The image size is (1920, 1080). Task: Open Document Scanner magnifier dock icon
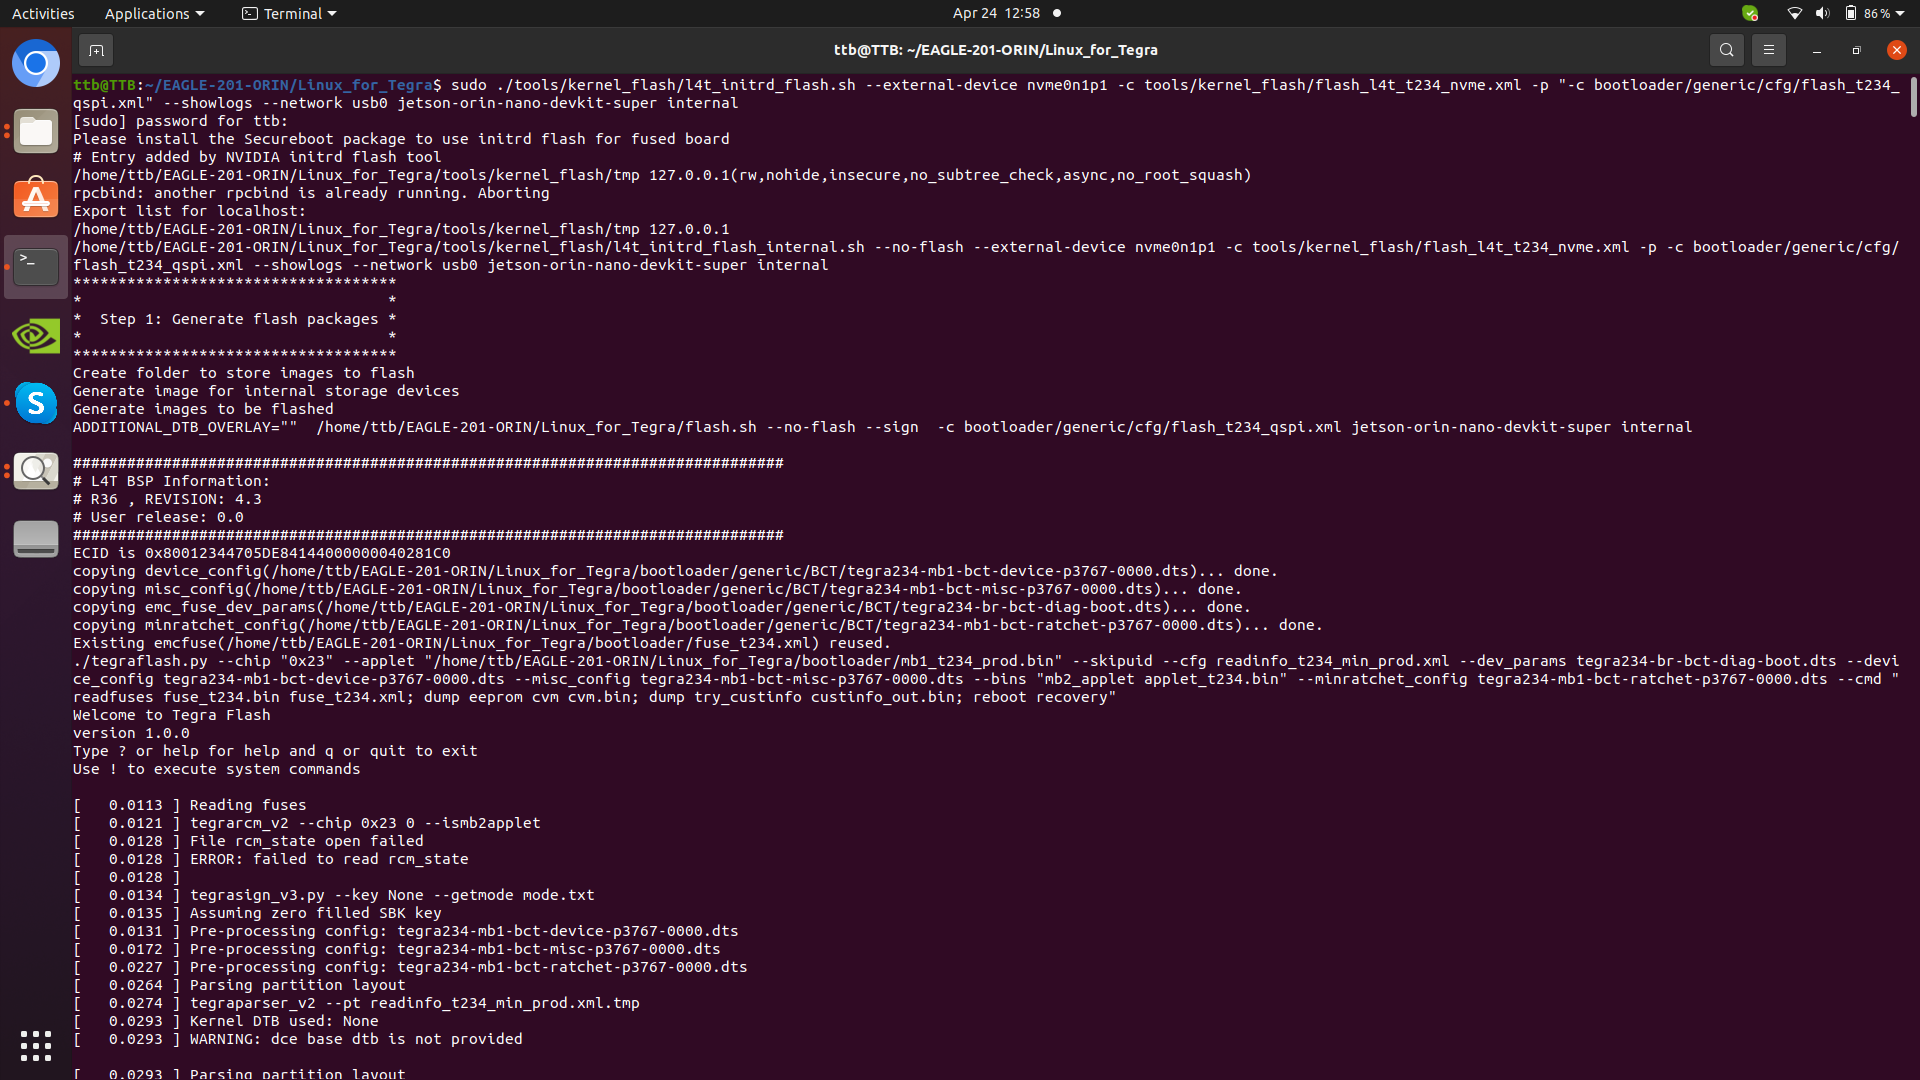36,471
